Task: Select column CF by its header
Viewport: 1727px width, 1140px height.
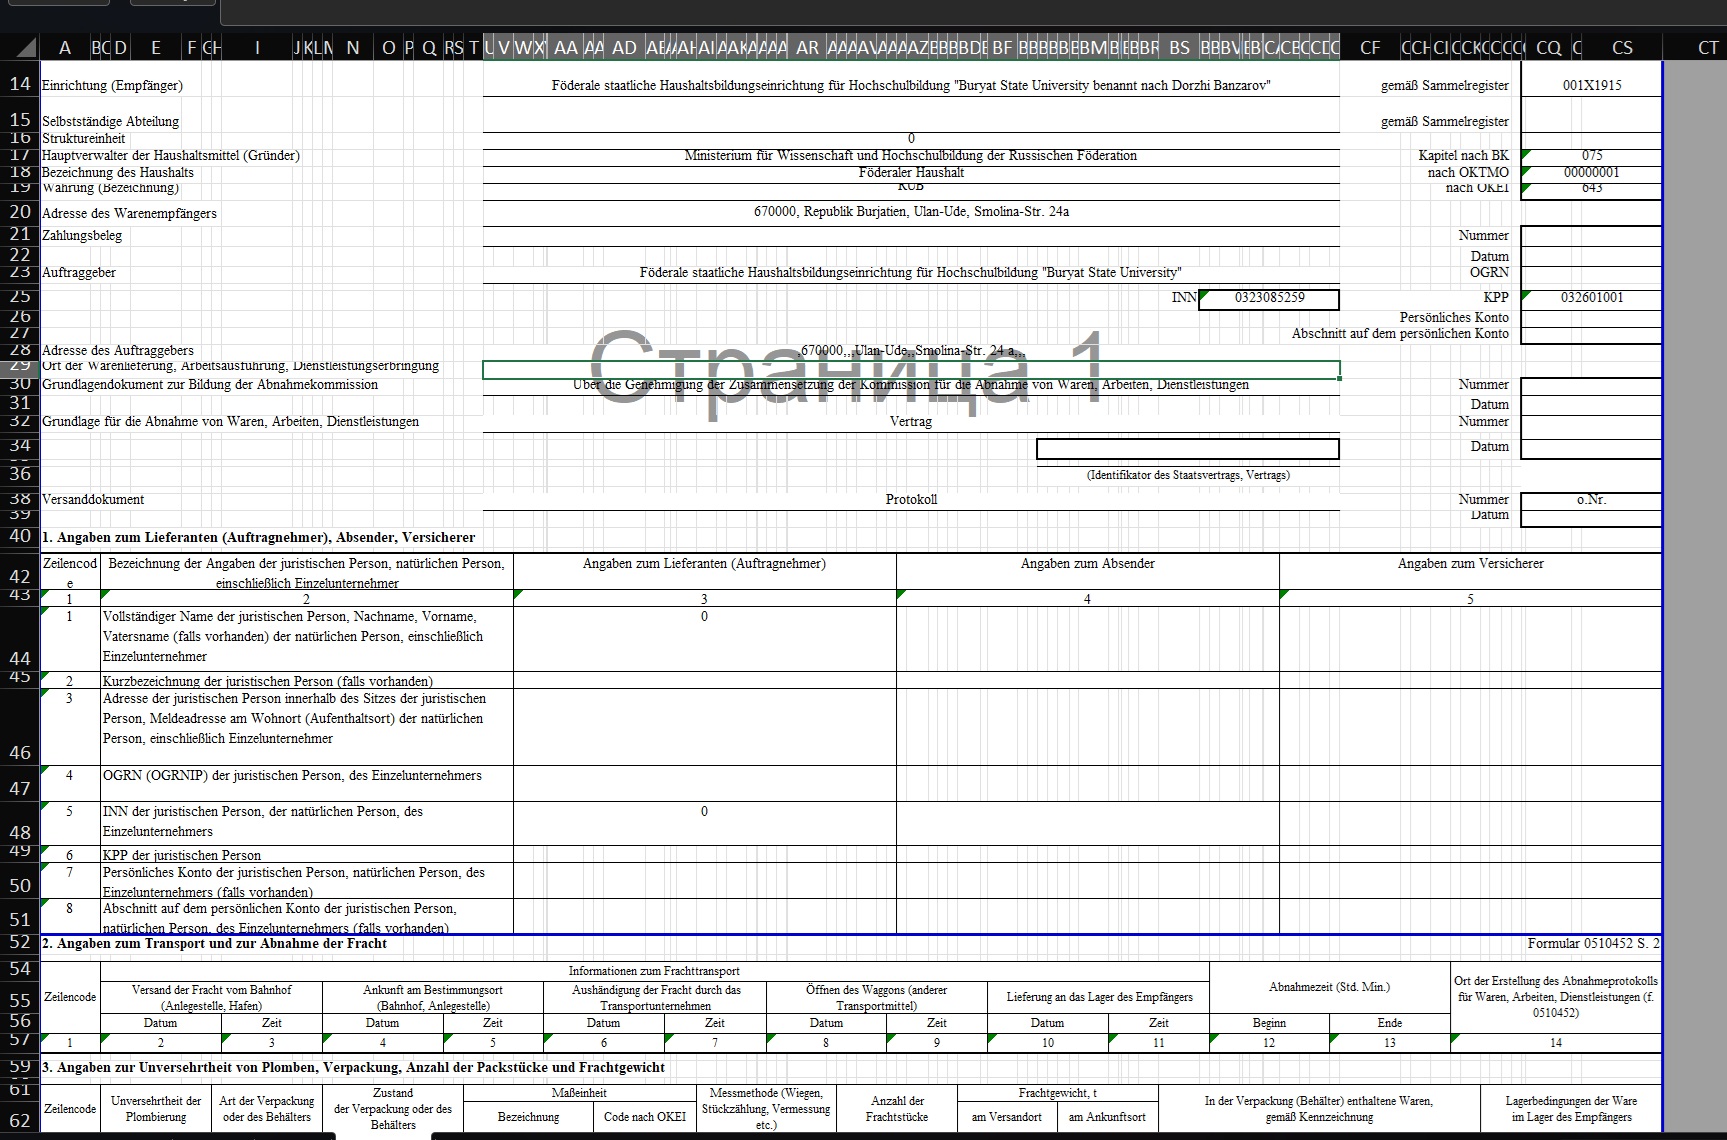Action: coord(1370,47)
